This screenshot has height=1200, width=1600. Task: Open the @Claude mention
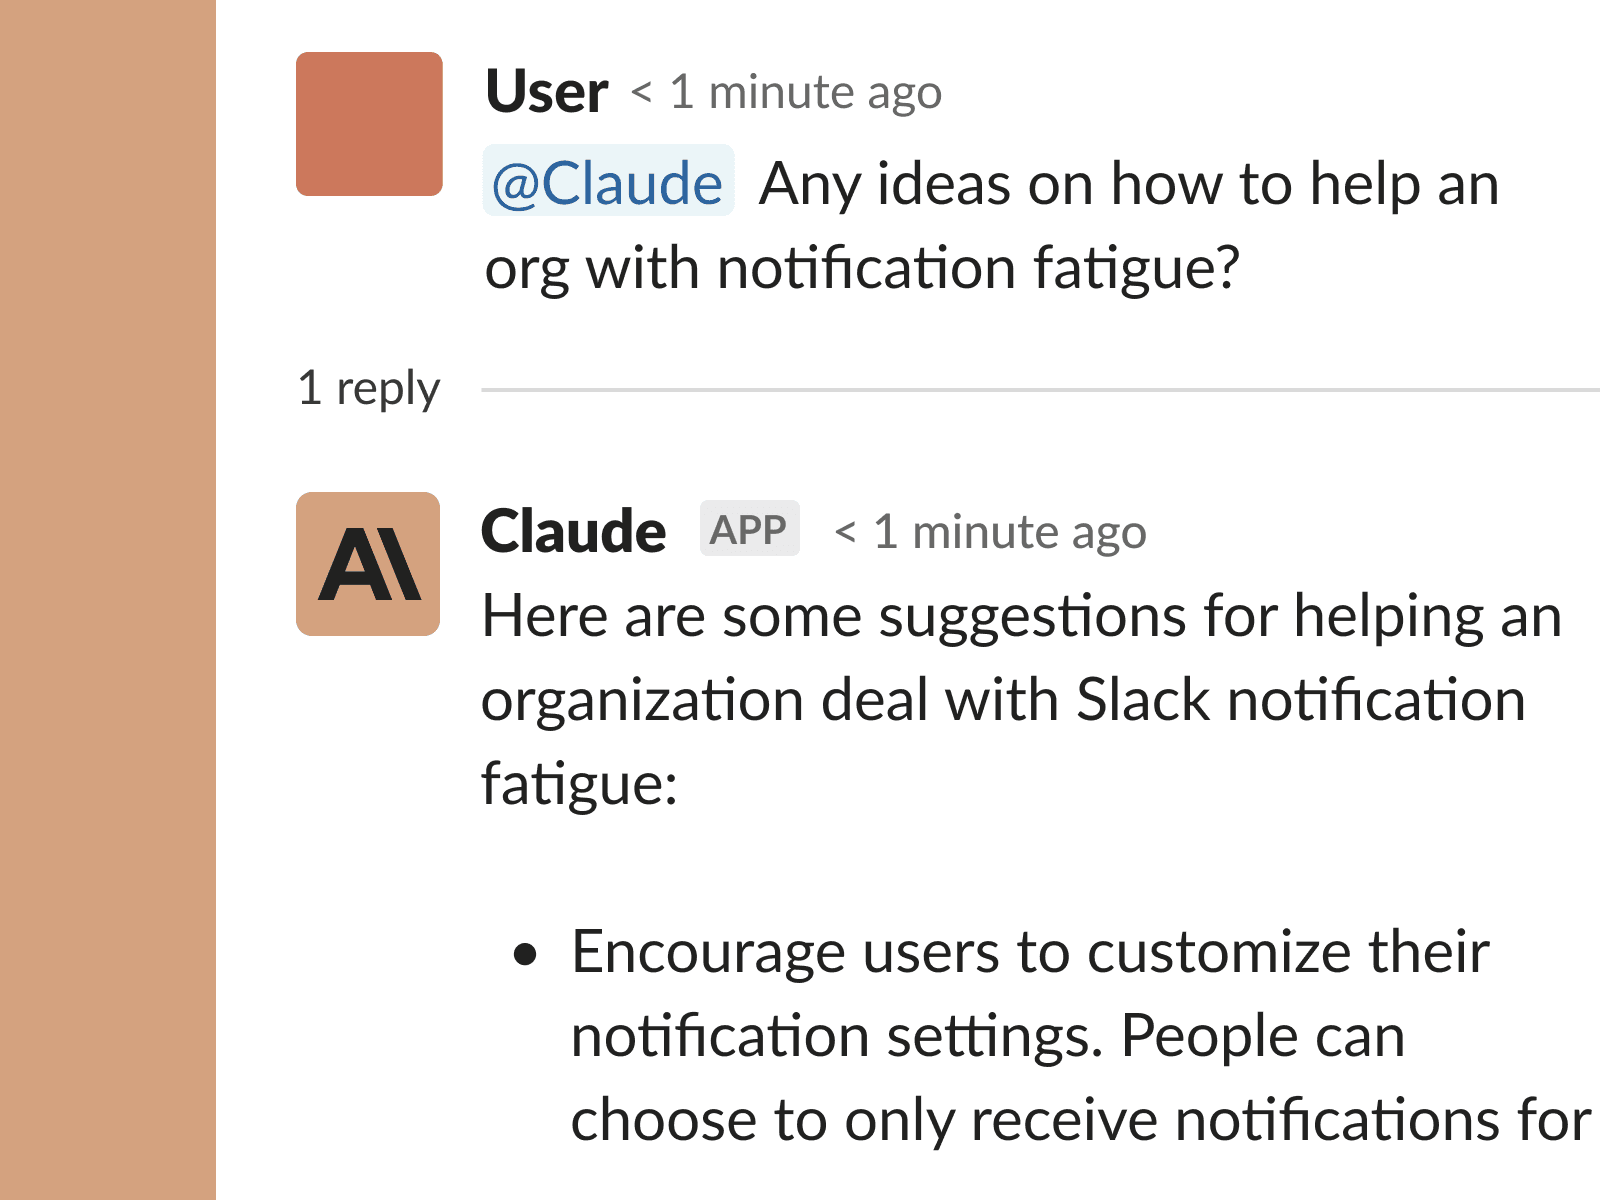[x=608, y=182]
